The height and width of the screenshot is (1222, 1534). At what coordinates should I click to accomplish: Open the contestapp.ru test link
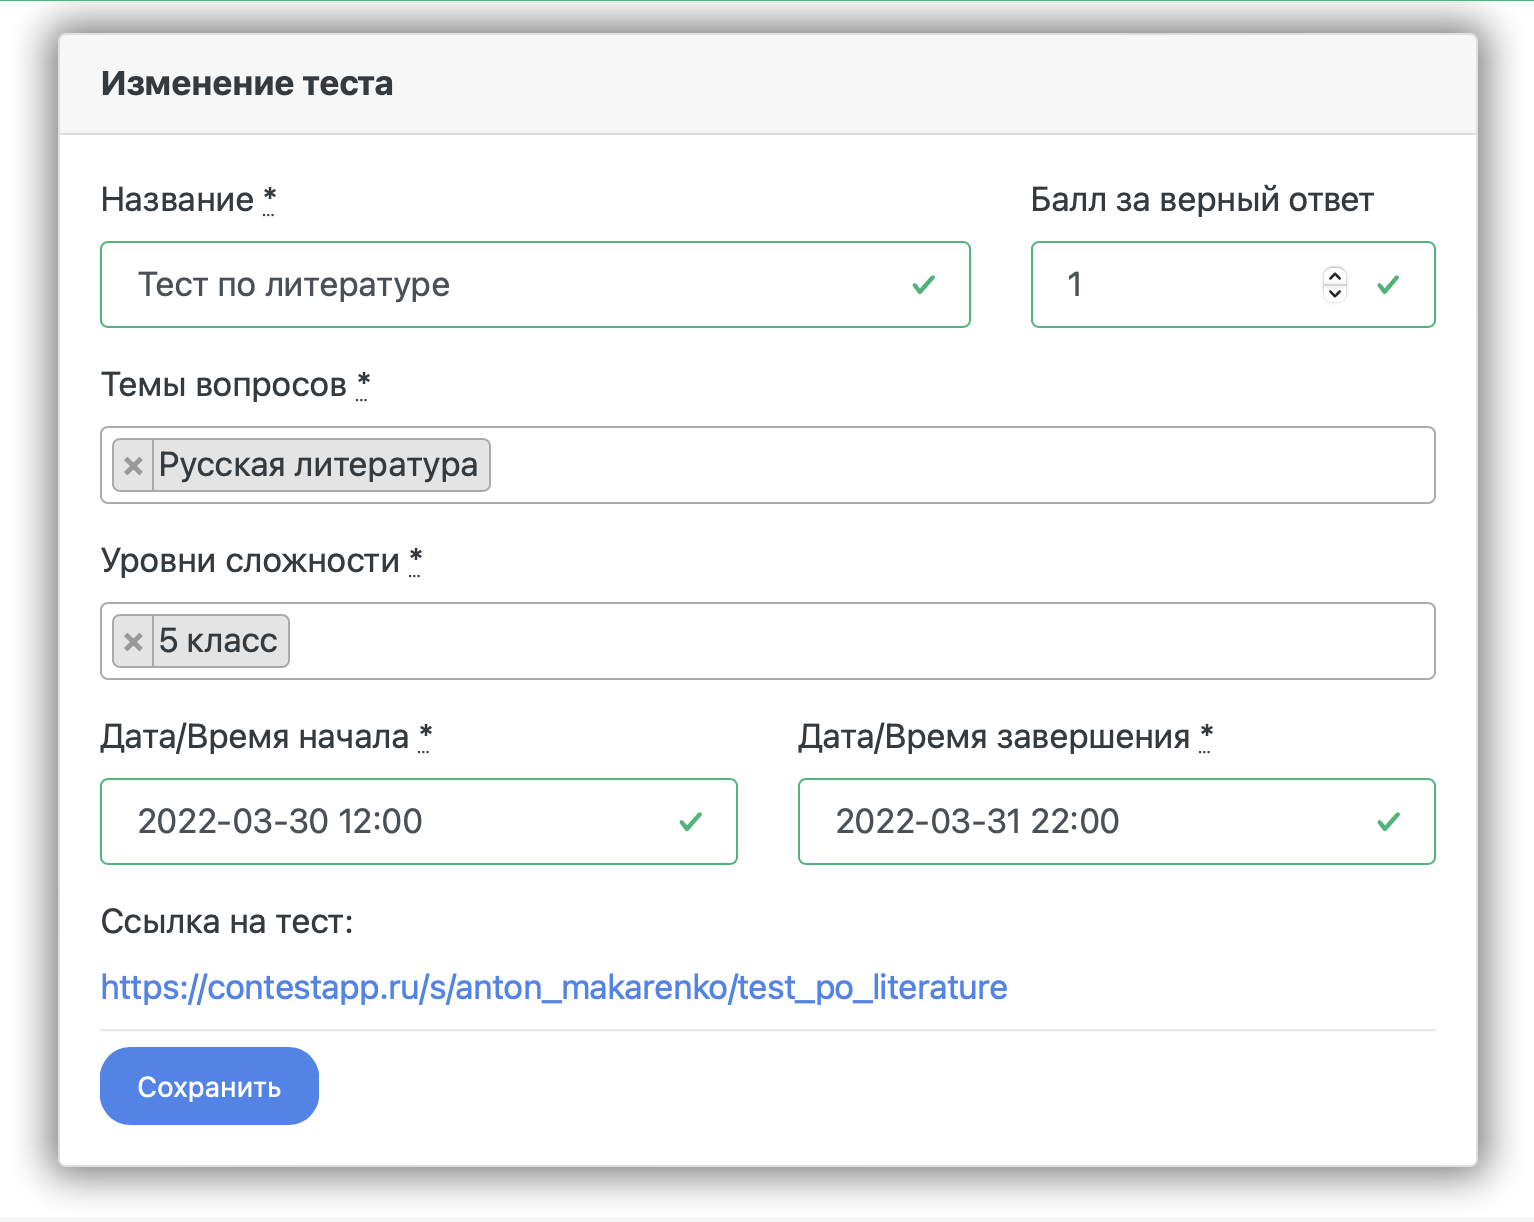554,988
